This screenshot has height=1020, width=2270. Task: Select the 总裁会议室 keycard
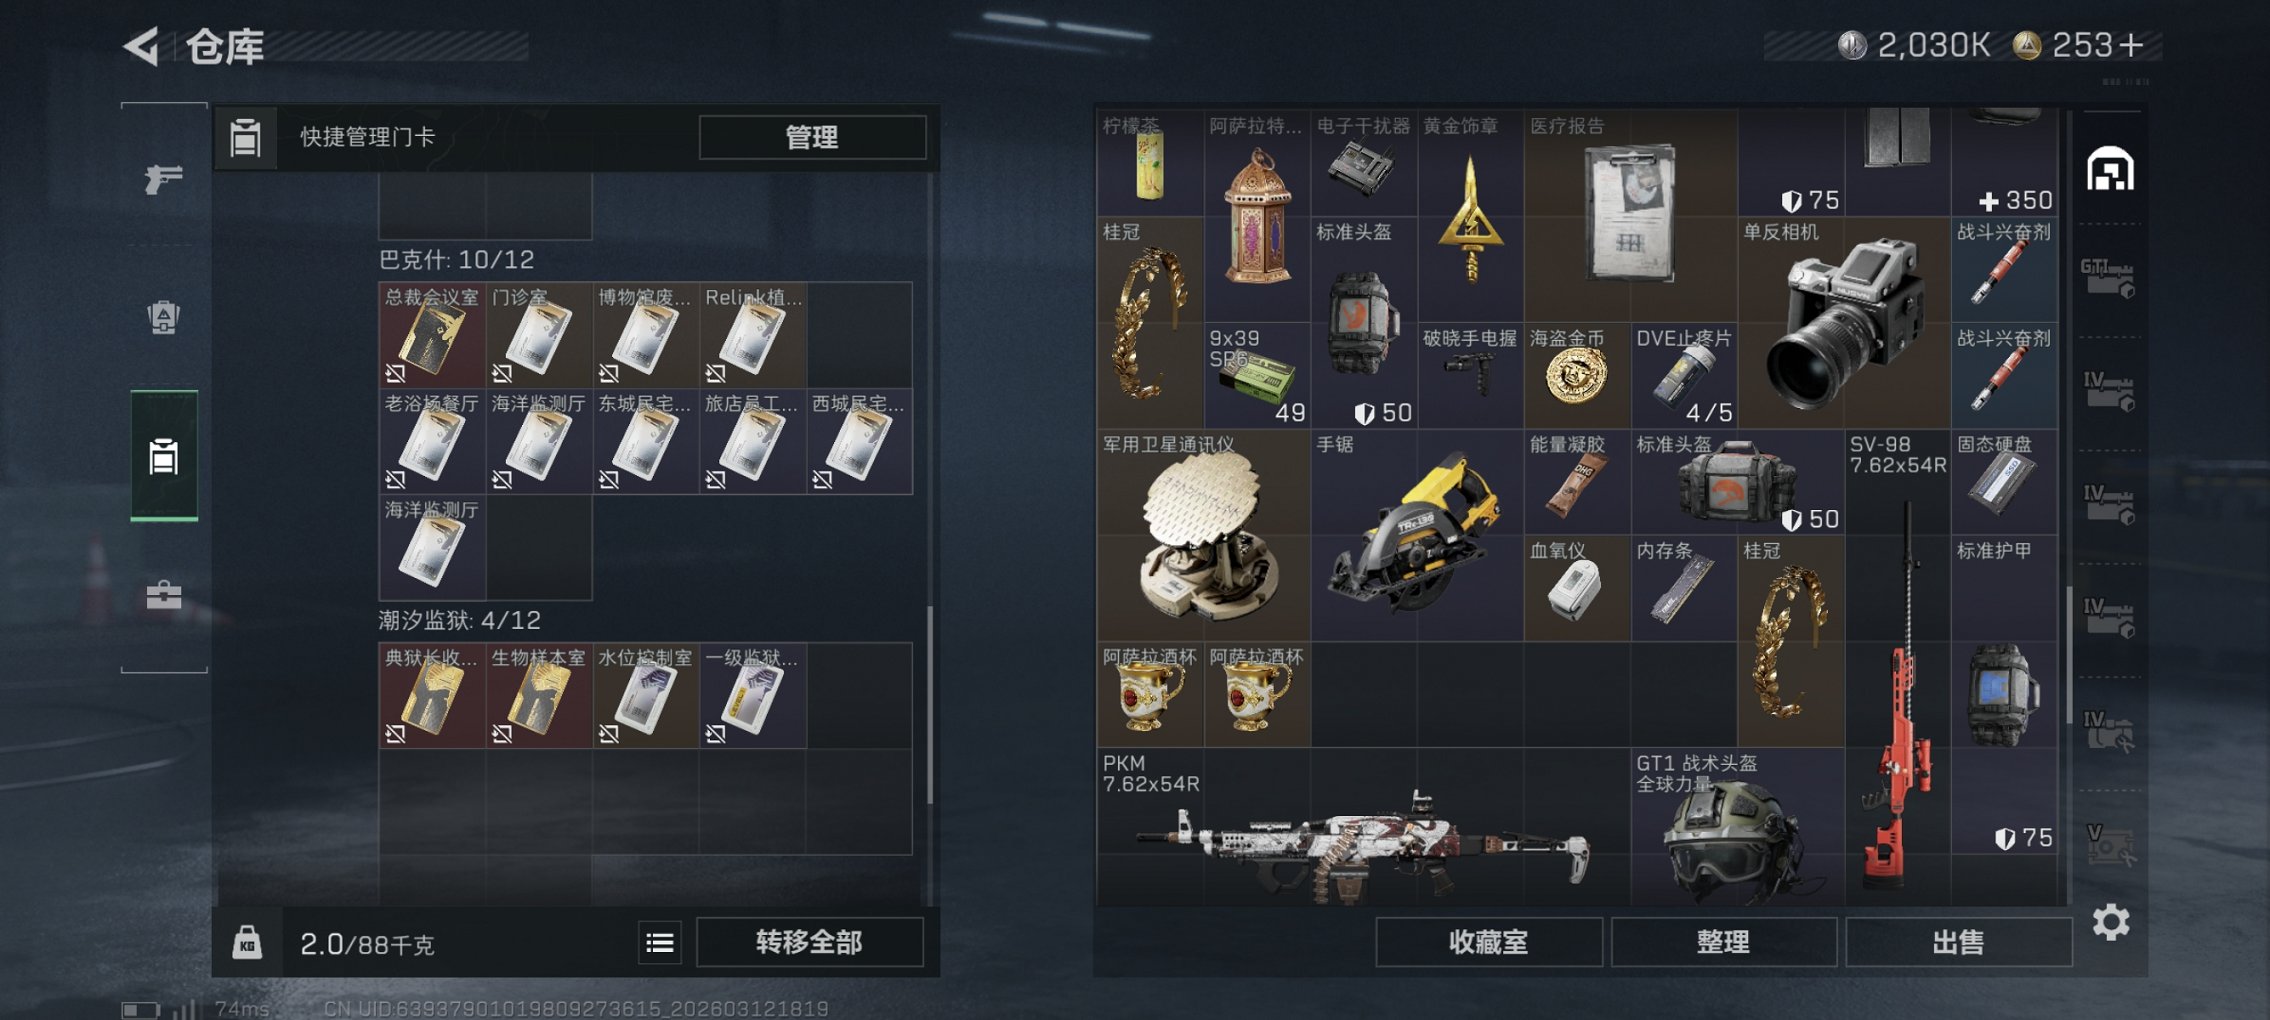(x=432, y=335)
